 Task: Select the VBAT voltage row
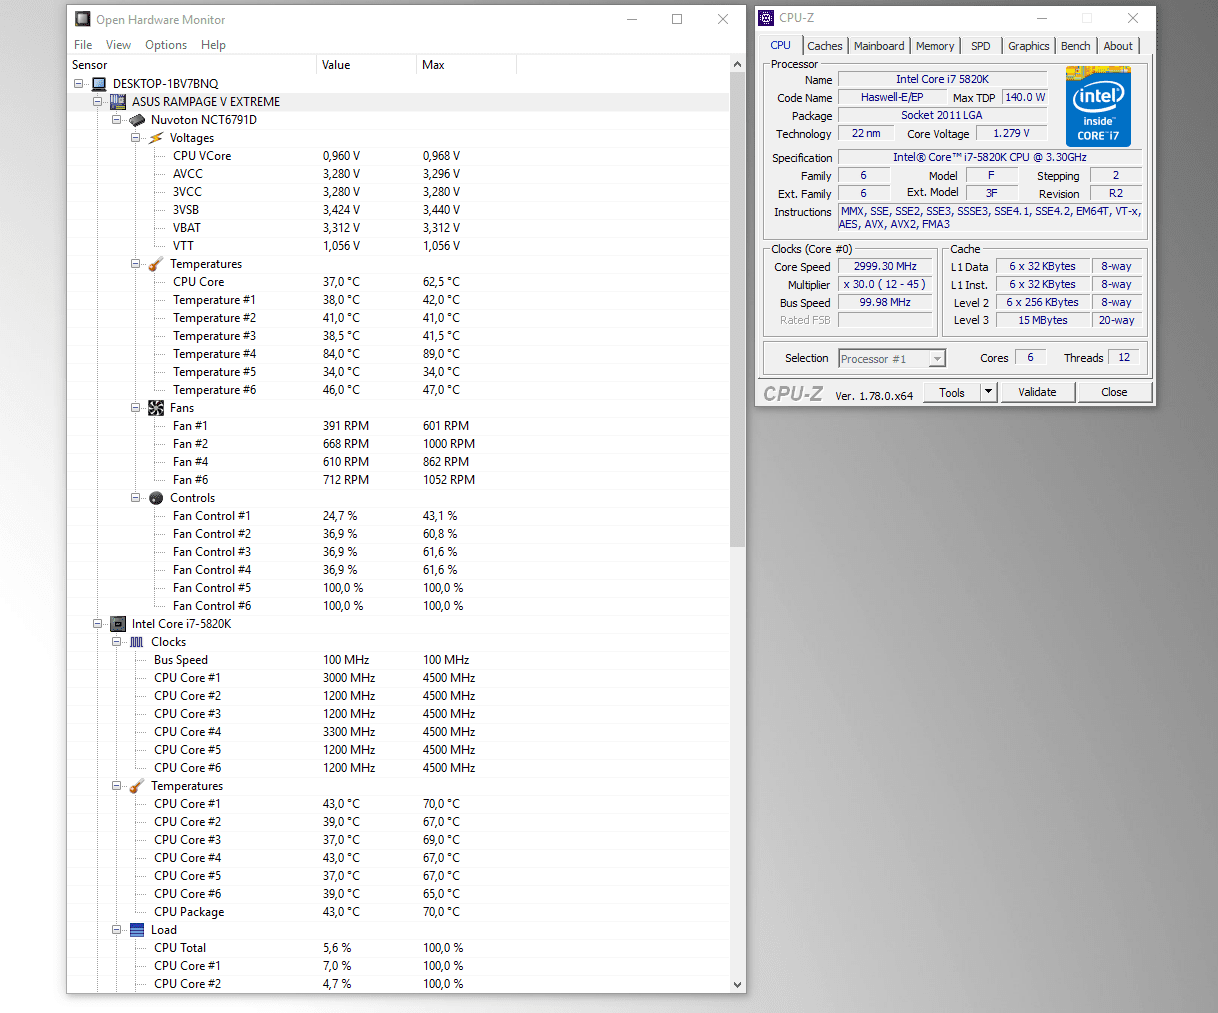point(398,228)
